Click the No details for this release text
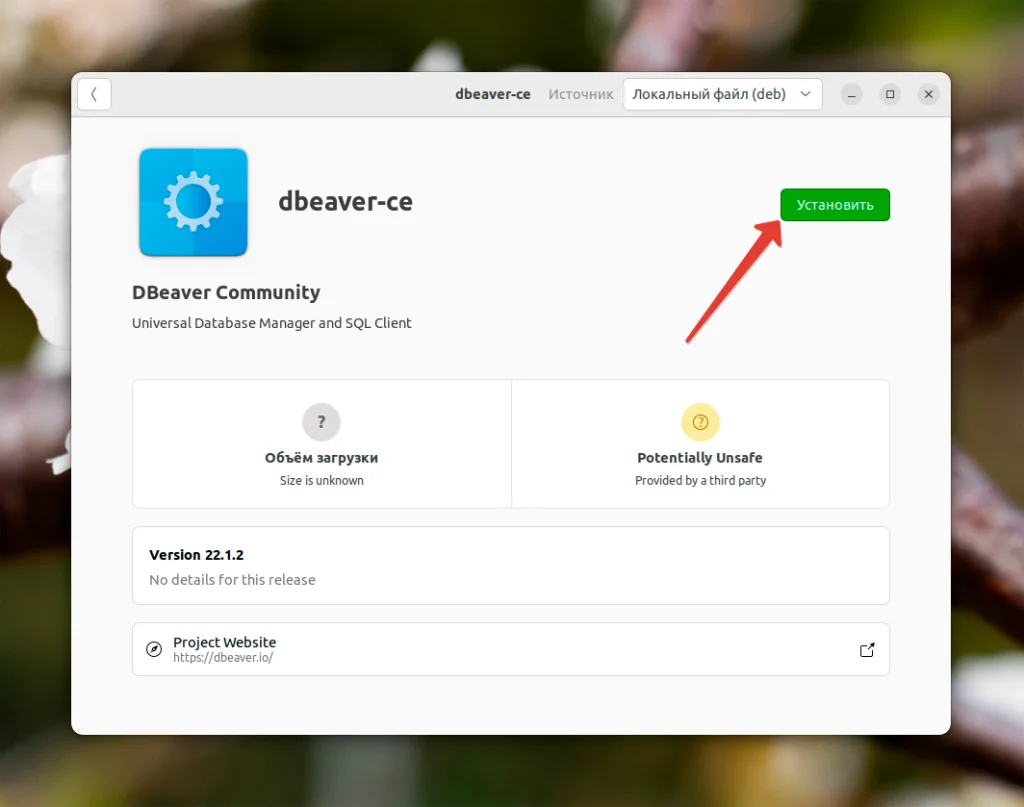Screen dimensions: 1024x807 [232, 579]
